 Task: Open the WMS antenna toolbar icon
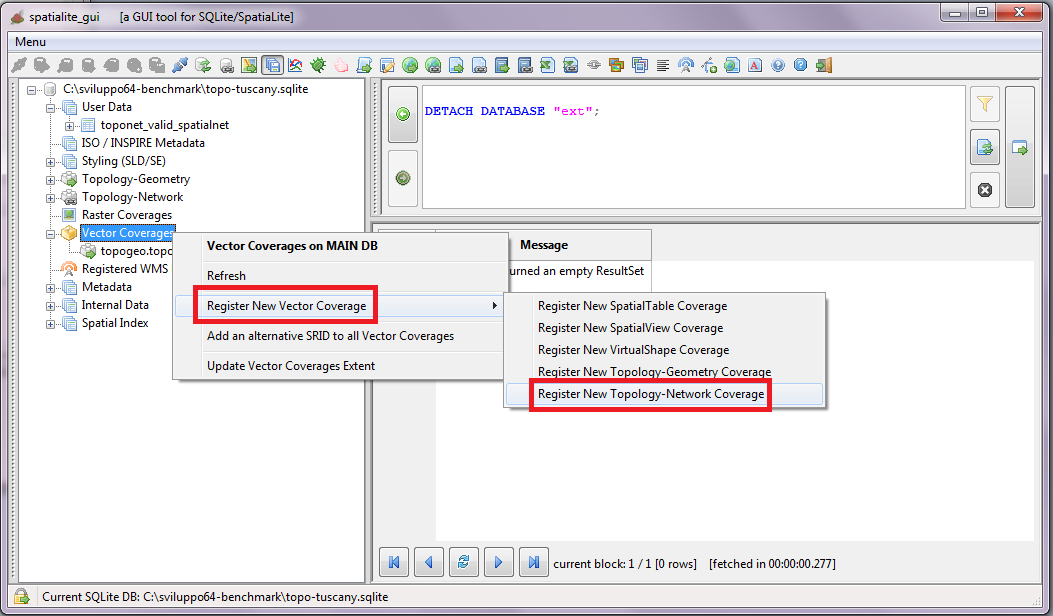pos(686,65)
